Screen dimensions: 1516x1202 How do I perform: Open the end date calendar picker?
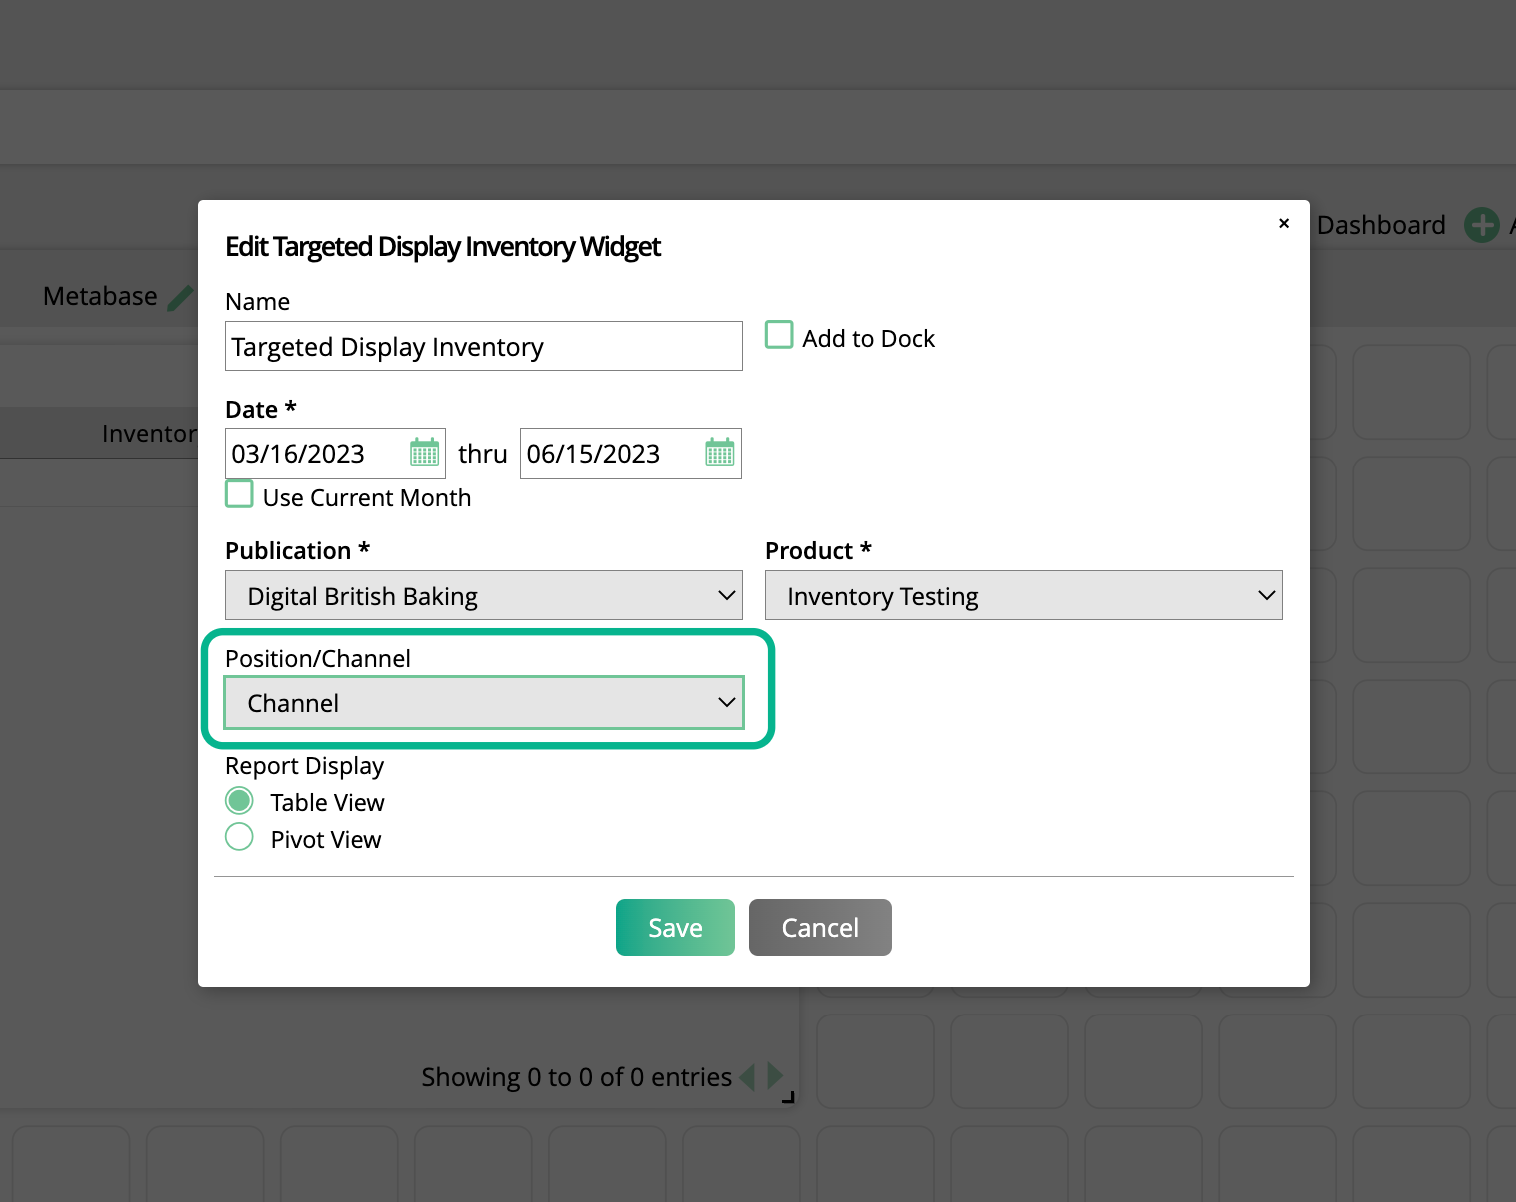719,453
